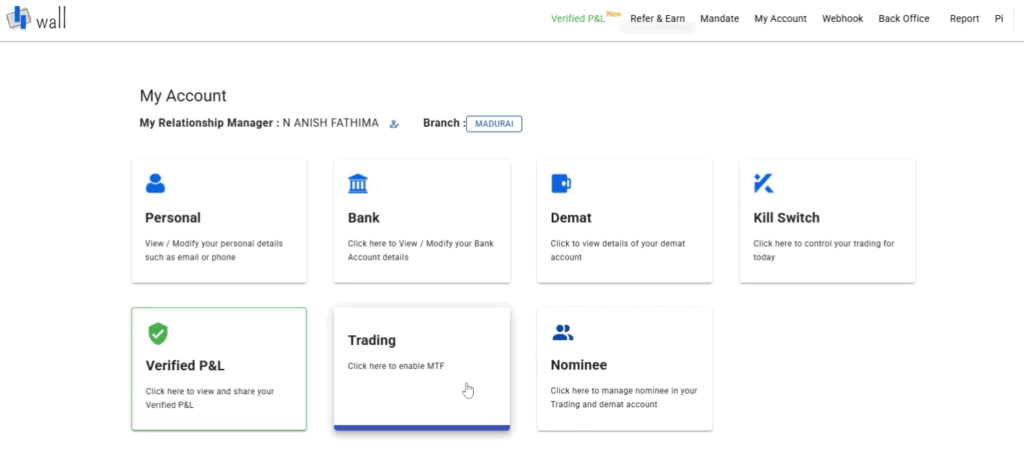Open the Webhook navigation link
Screen dimensions: 1024x449
click(842, 19)
